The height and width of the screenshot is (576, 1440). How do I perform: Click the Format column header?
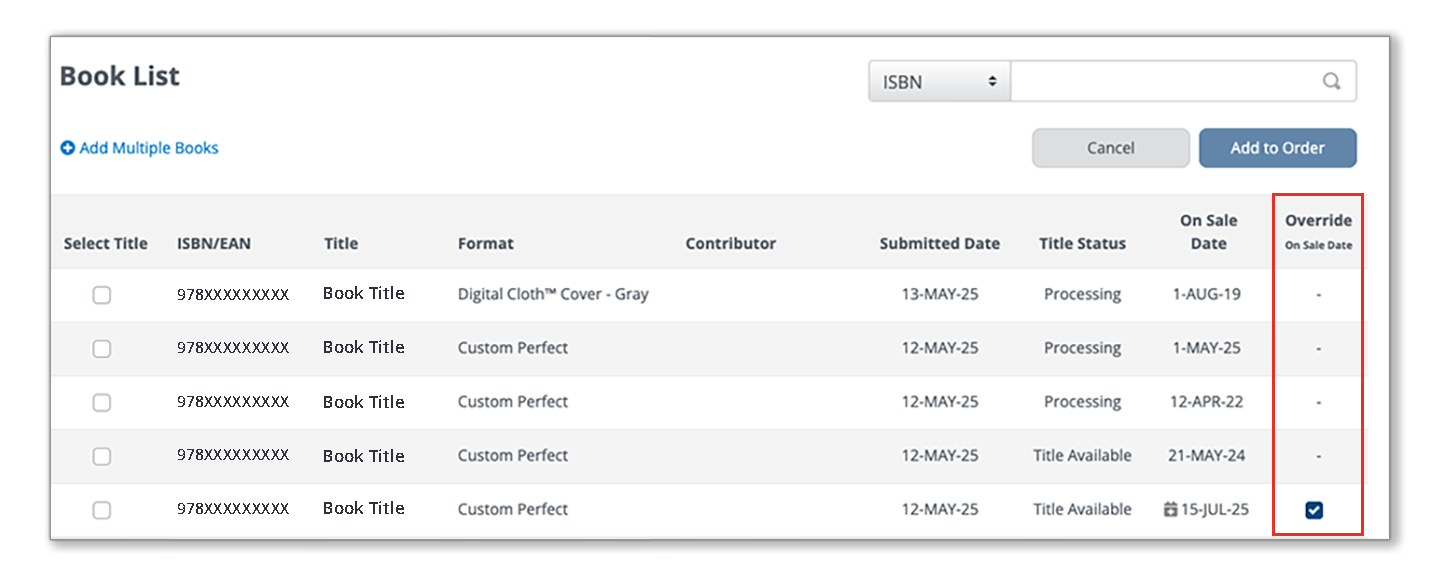(486, 243)
